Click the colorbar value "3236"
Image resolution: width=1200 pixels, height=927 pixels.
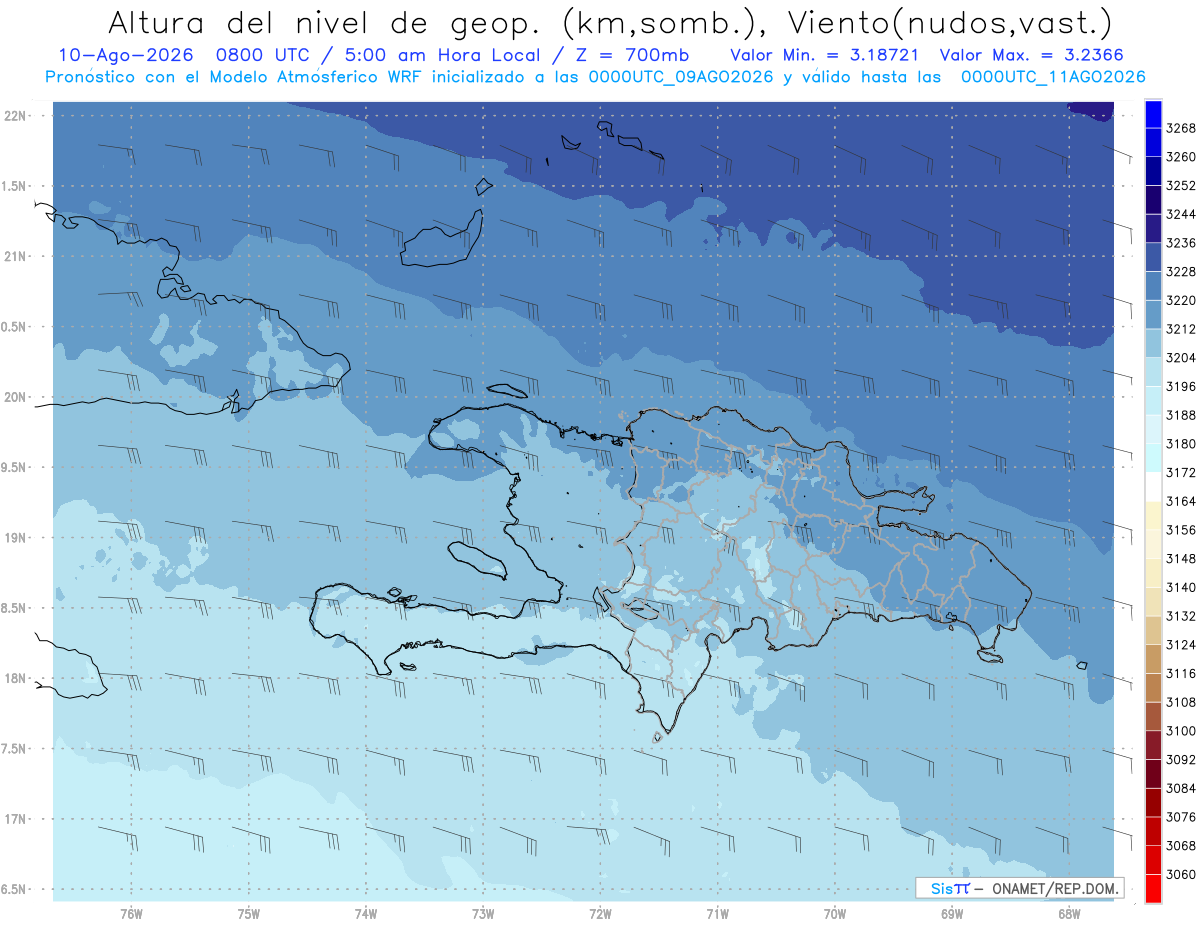click(x=1181, y=243)
